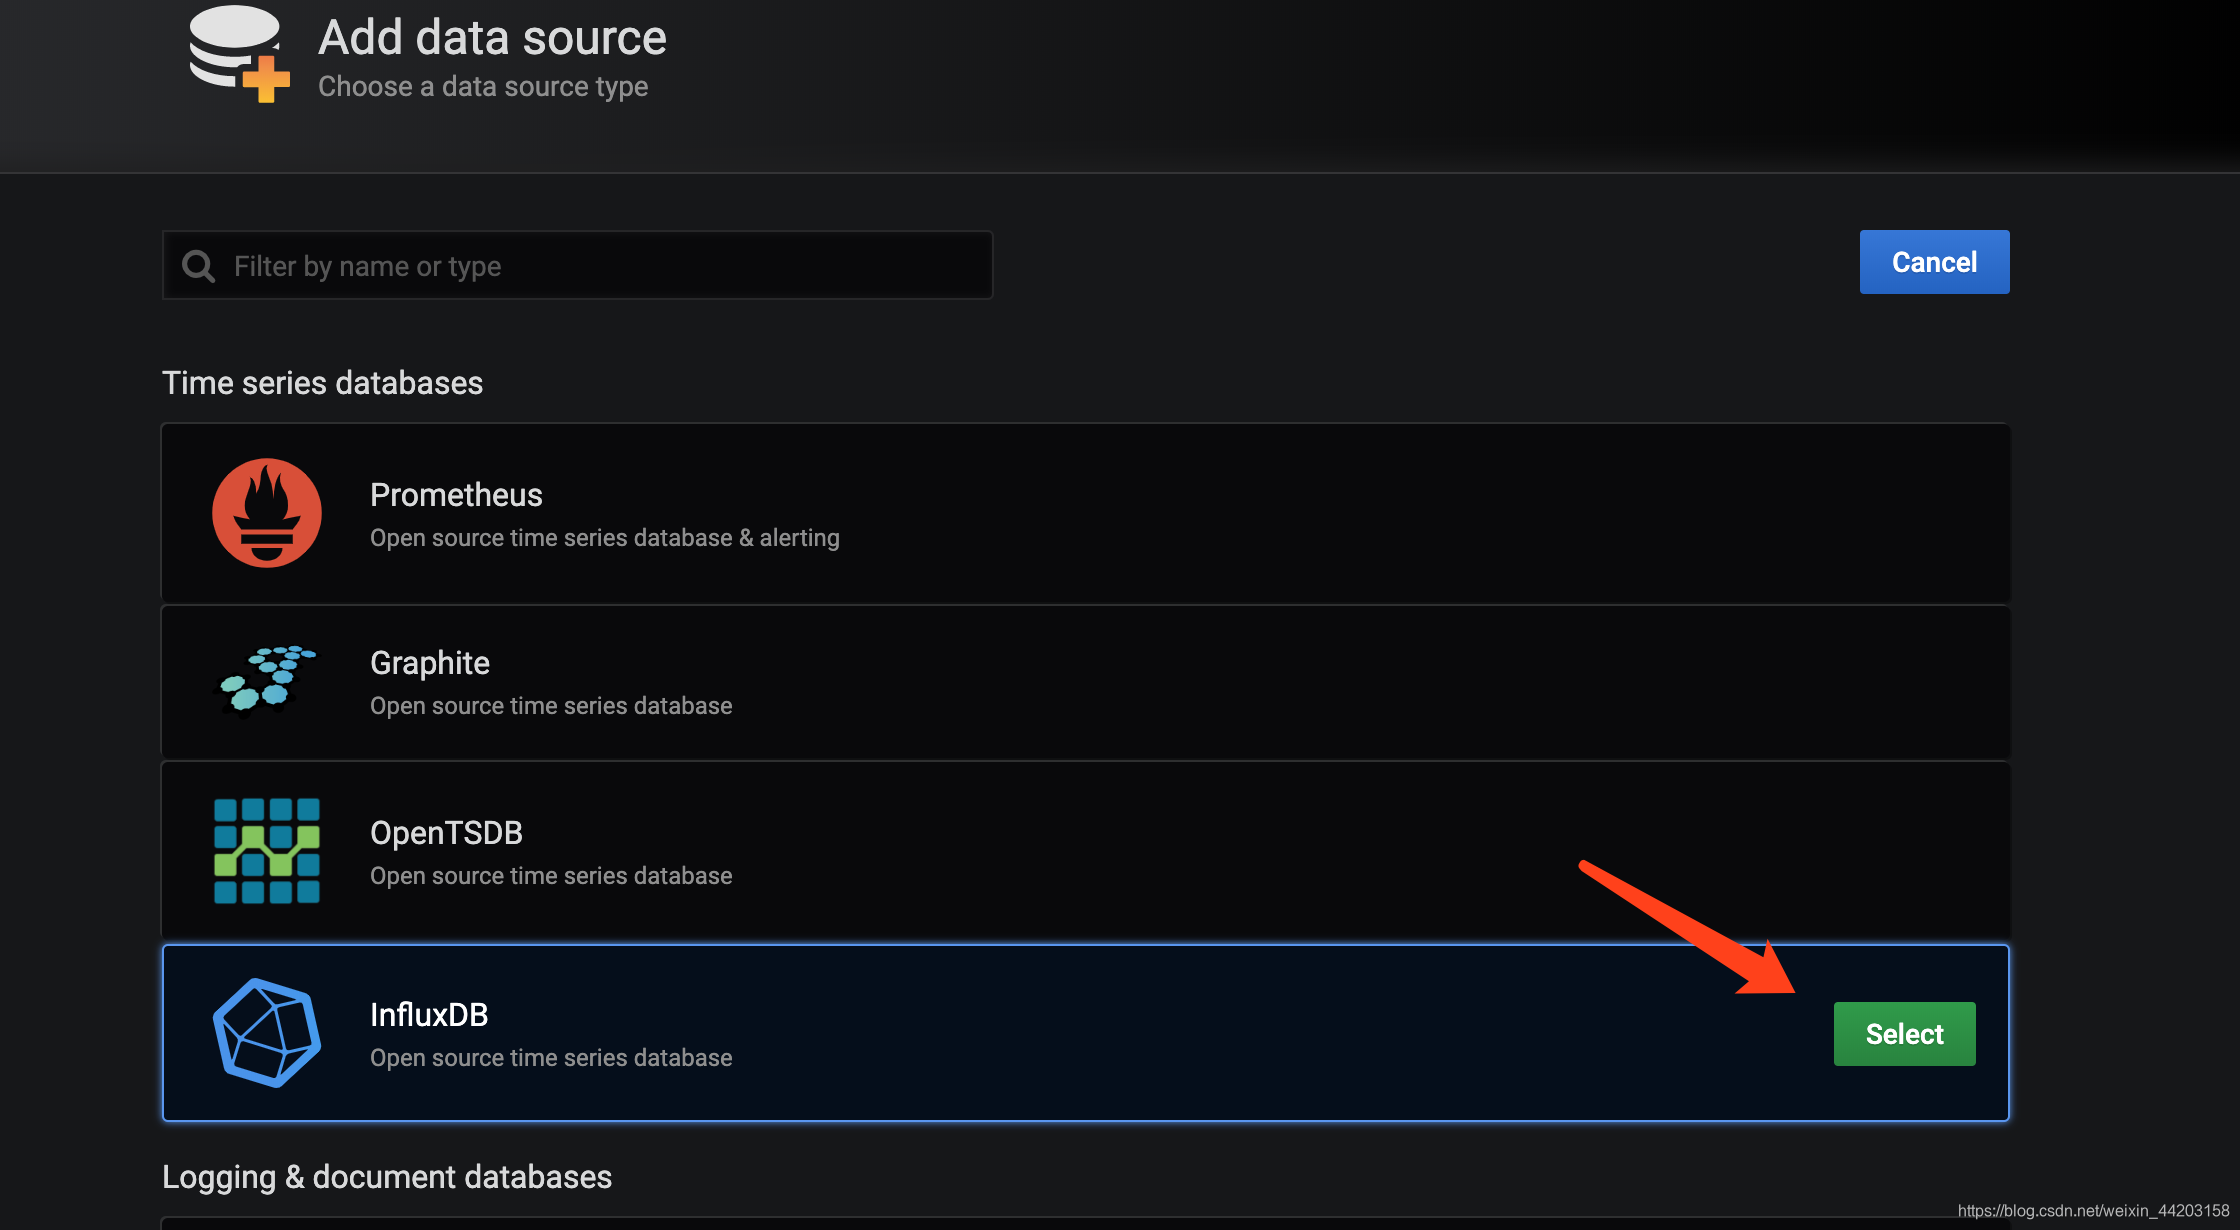Click the 'Add data source' page title

492,38
